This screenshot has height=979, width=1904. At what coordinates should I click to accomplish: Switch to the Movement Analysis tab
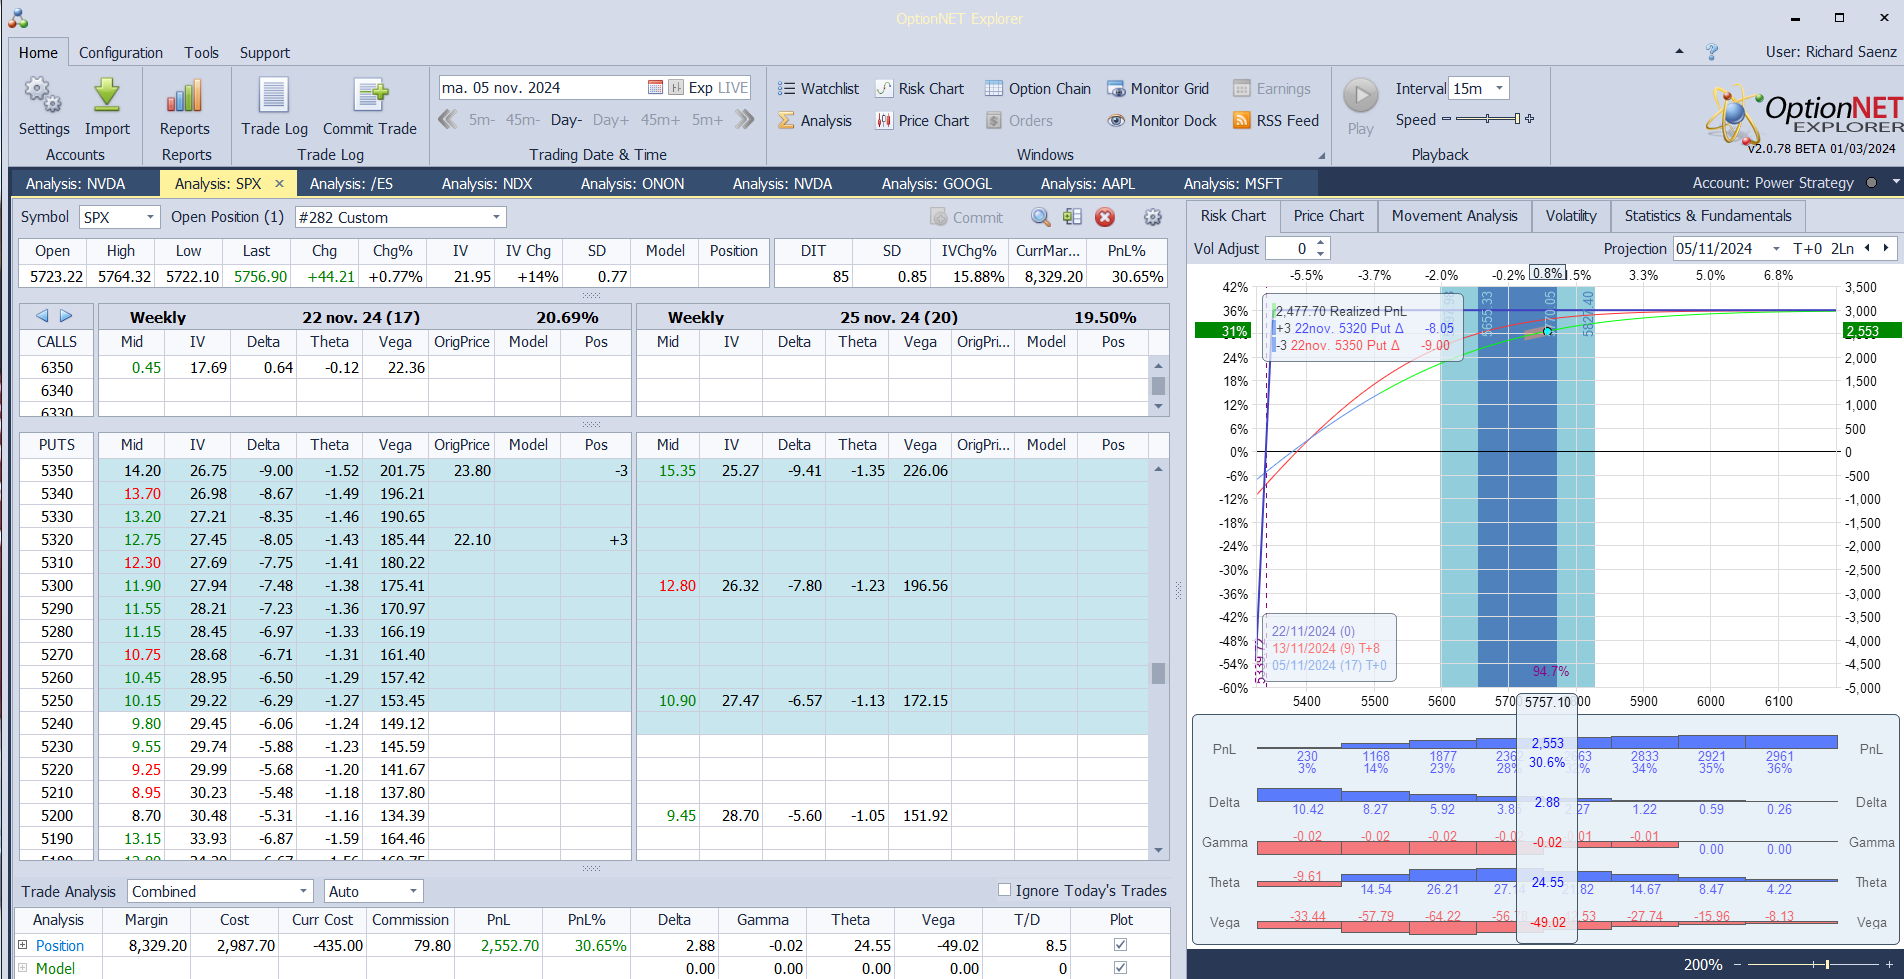coord(1454,216)
